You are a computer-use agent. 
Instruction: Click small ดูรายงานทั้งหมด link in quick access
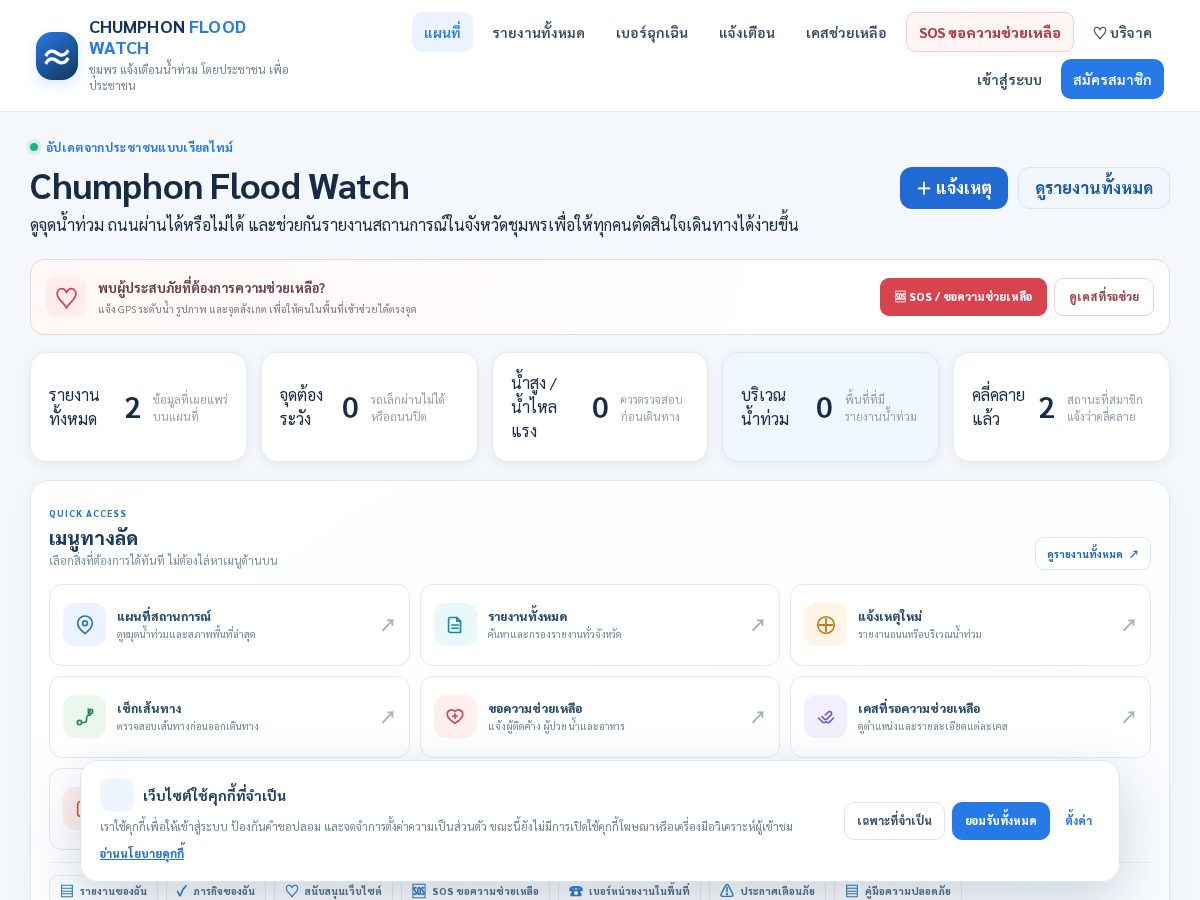pyautogui.click(x=1093, y=554)
